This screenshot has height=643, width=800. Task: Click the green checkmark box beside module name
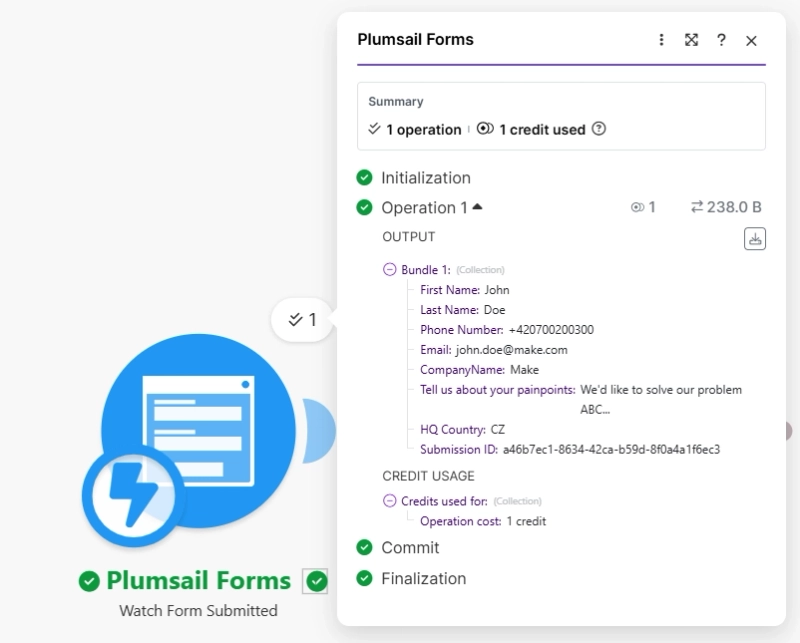(317, 581)
